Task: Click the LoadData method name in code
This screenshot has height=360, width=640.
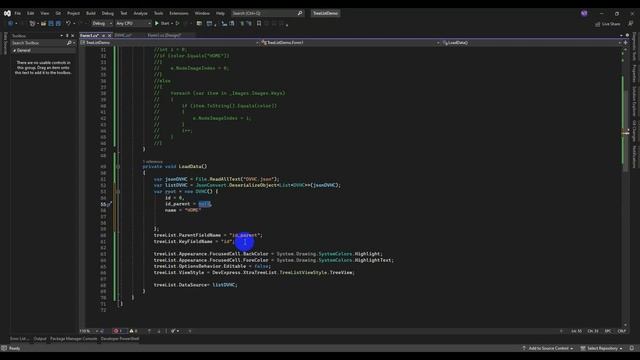Action: click(190, 167)
